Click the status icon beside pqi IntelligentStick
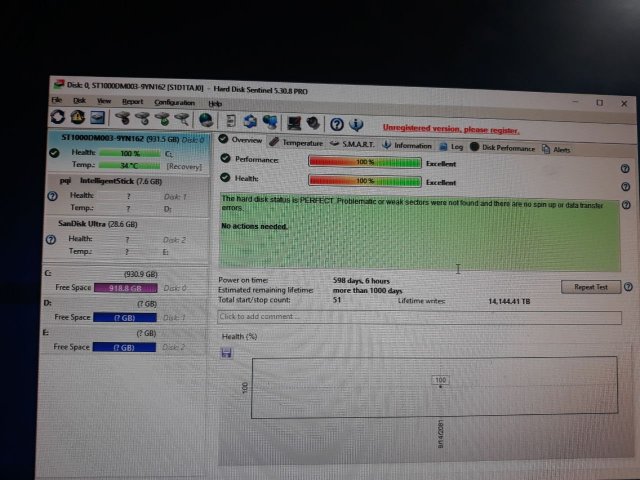This screenshot has height=480, width=640. (52, 196)
